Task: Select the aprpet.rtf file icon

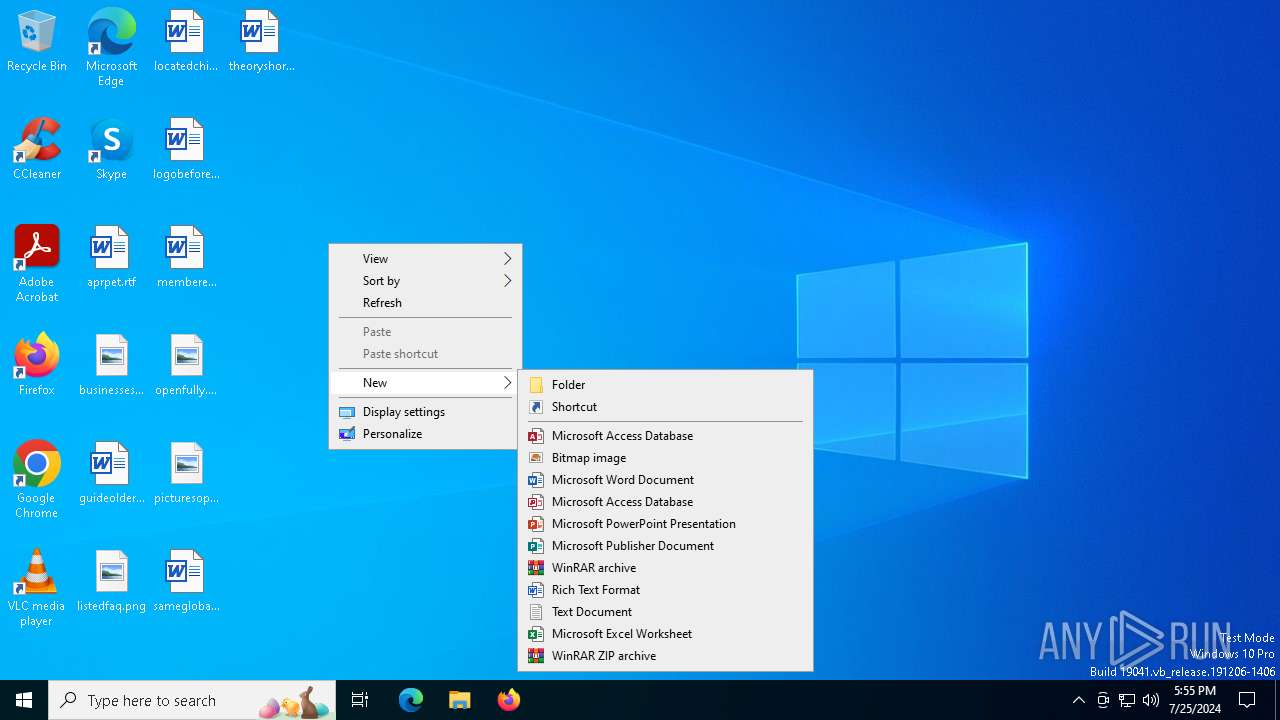Action: pos(111,258)
